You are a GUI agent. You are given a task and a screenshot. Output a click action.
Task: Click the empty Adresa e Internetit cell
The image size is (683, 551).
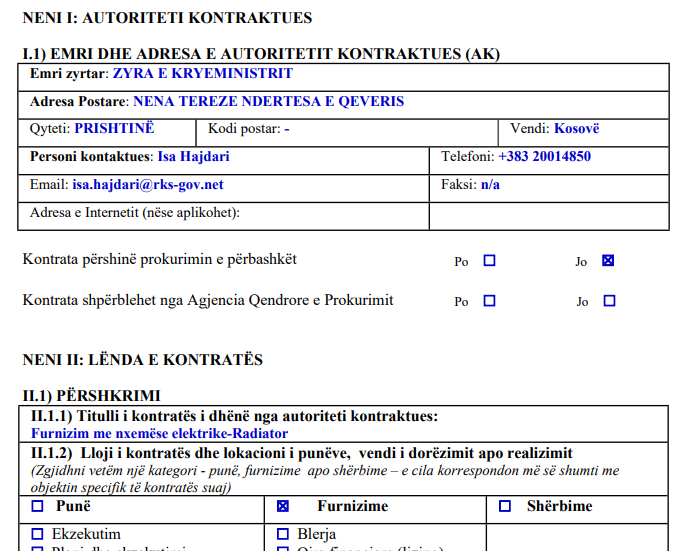click(549, 214)
